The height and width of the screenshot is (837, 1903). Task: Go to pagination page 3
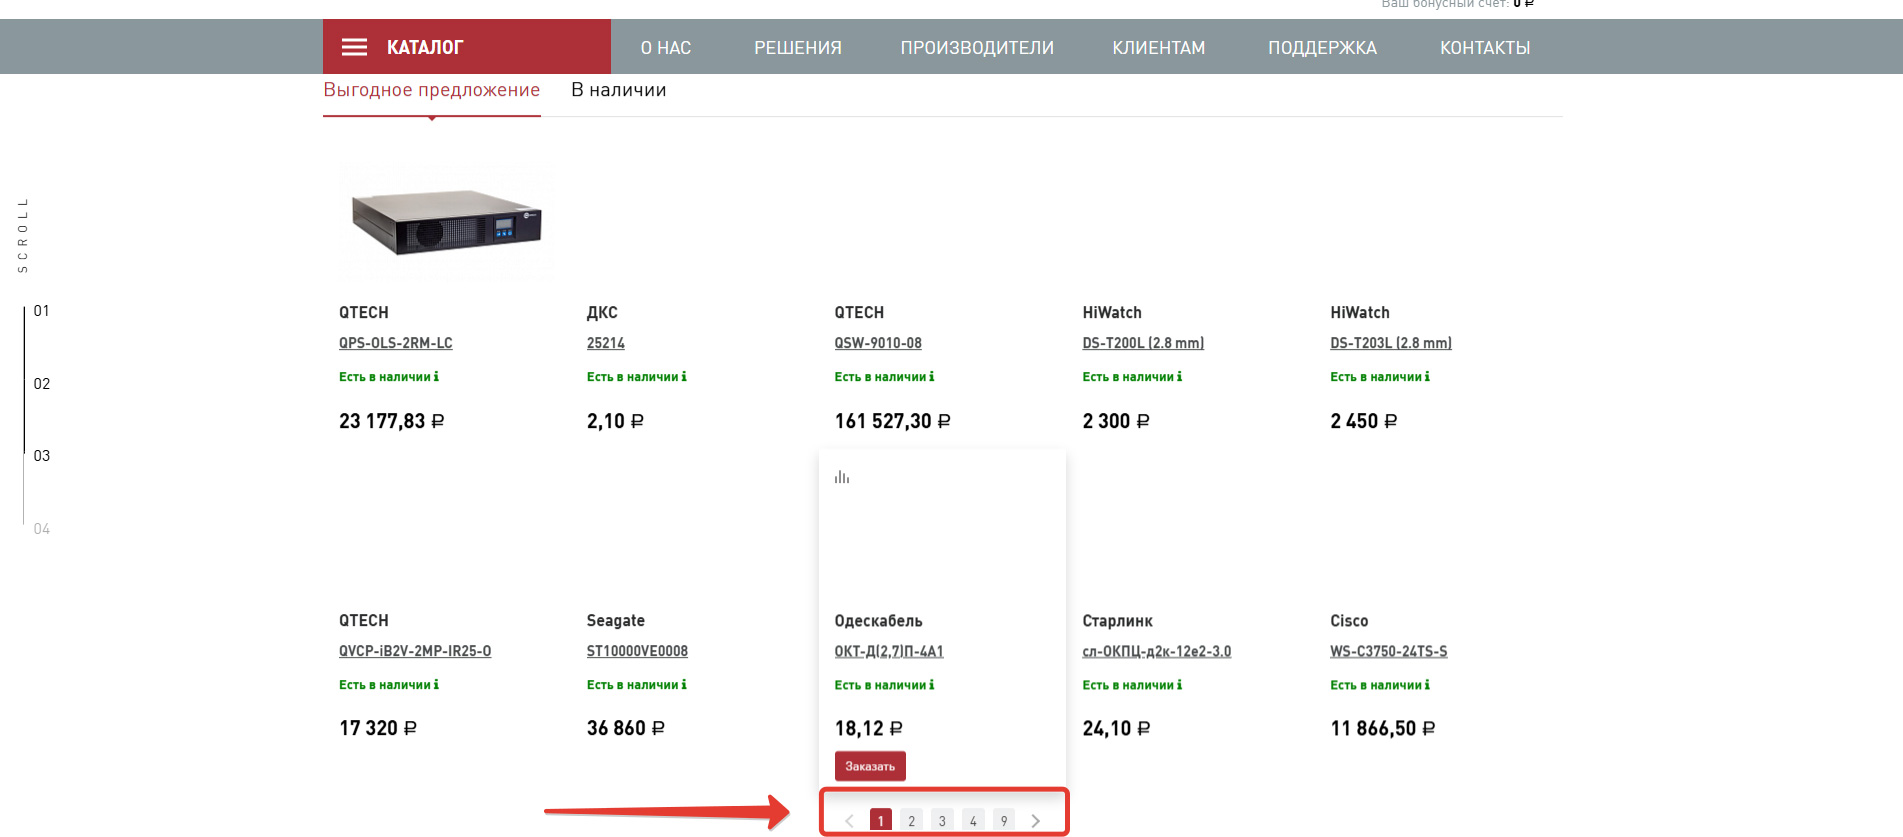pos(942,820)
